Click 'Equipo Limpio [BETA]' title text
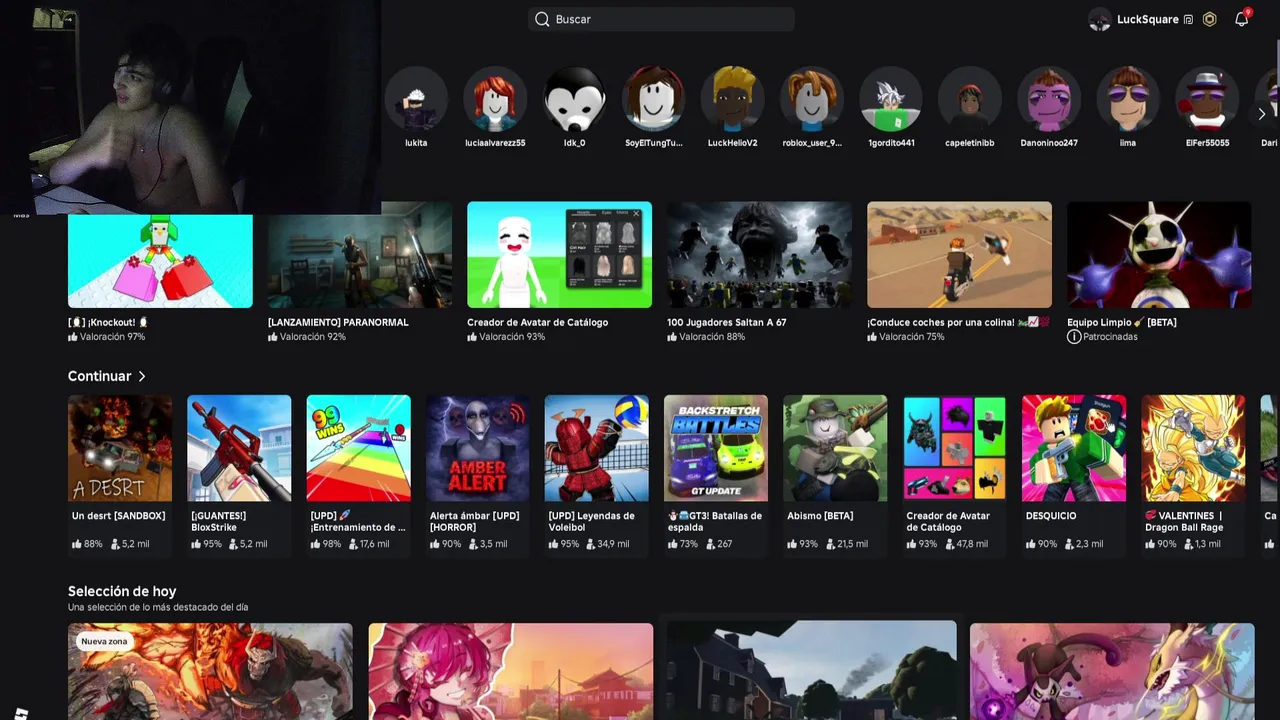The image size is (1280, 720). (x=1122, y=322)
